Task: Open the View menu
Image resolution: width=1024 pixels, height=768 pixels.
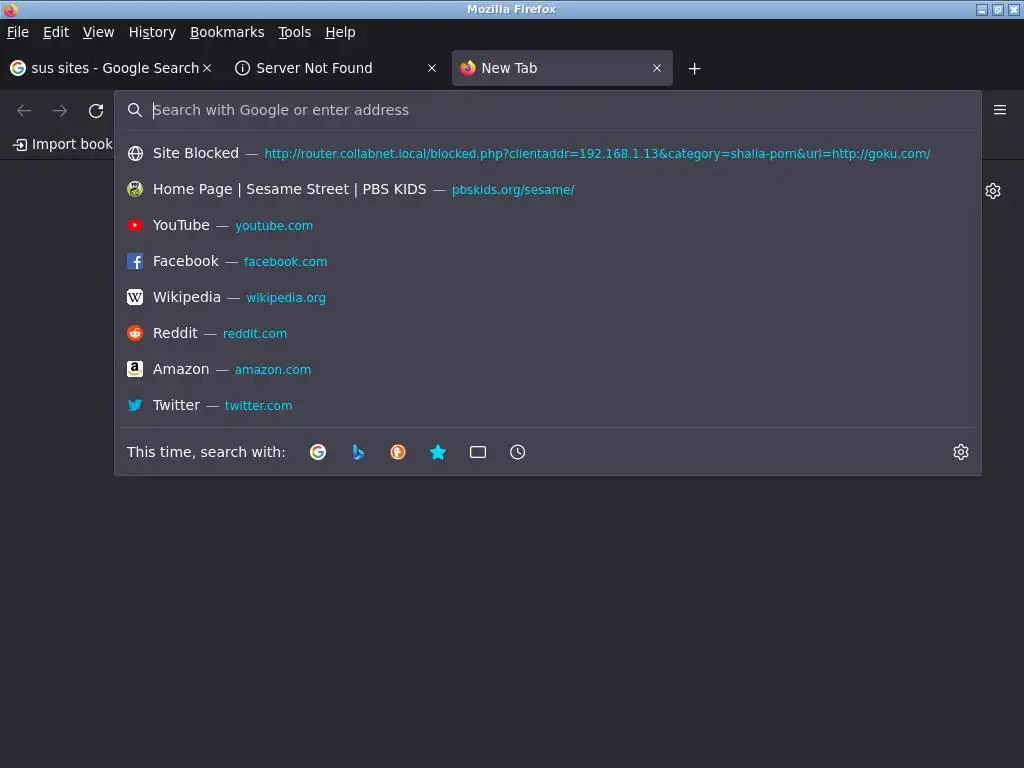Action: pyautogui.click(x=98, y=32)
